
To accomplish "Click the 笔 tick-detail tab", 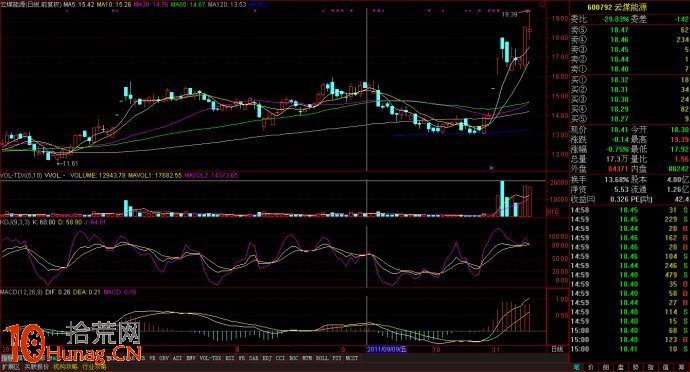I will pyautogui.click(x=577, y=367).
